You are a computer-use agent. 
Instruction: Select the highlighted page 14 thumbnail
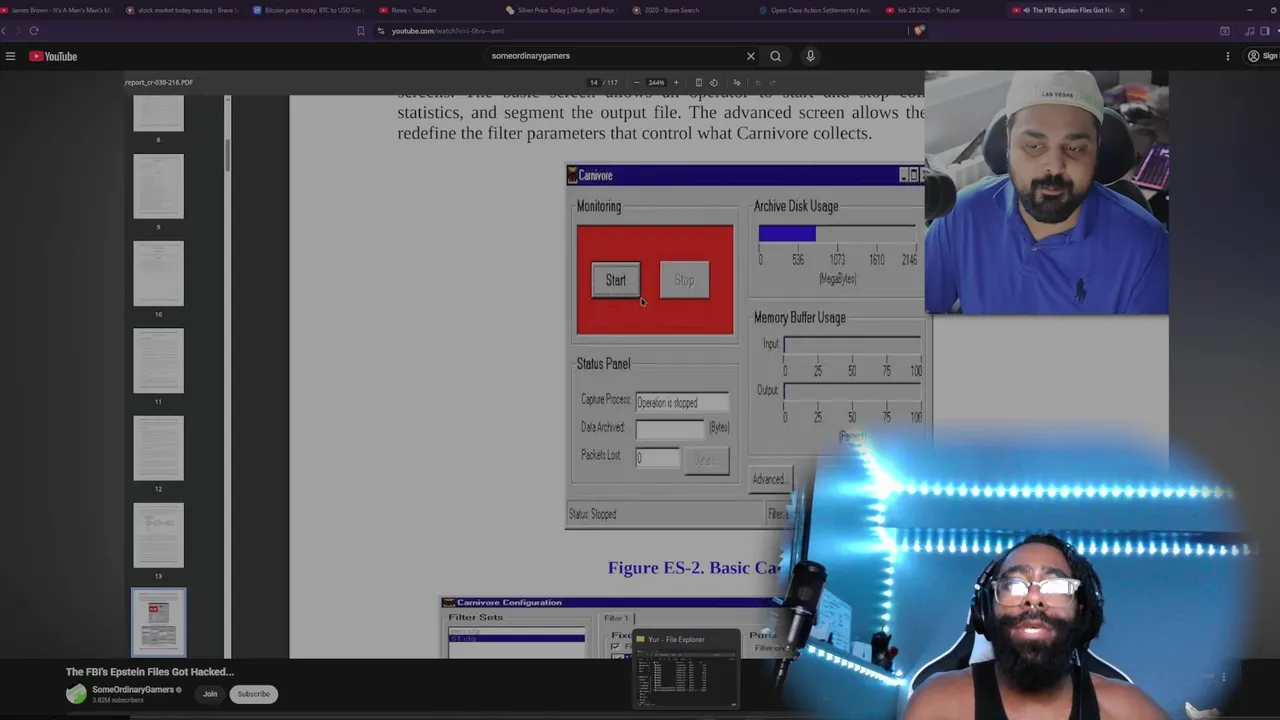pos(158,621)
